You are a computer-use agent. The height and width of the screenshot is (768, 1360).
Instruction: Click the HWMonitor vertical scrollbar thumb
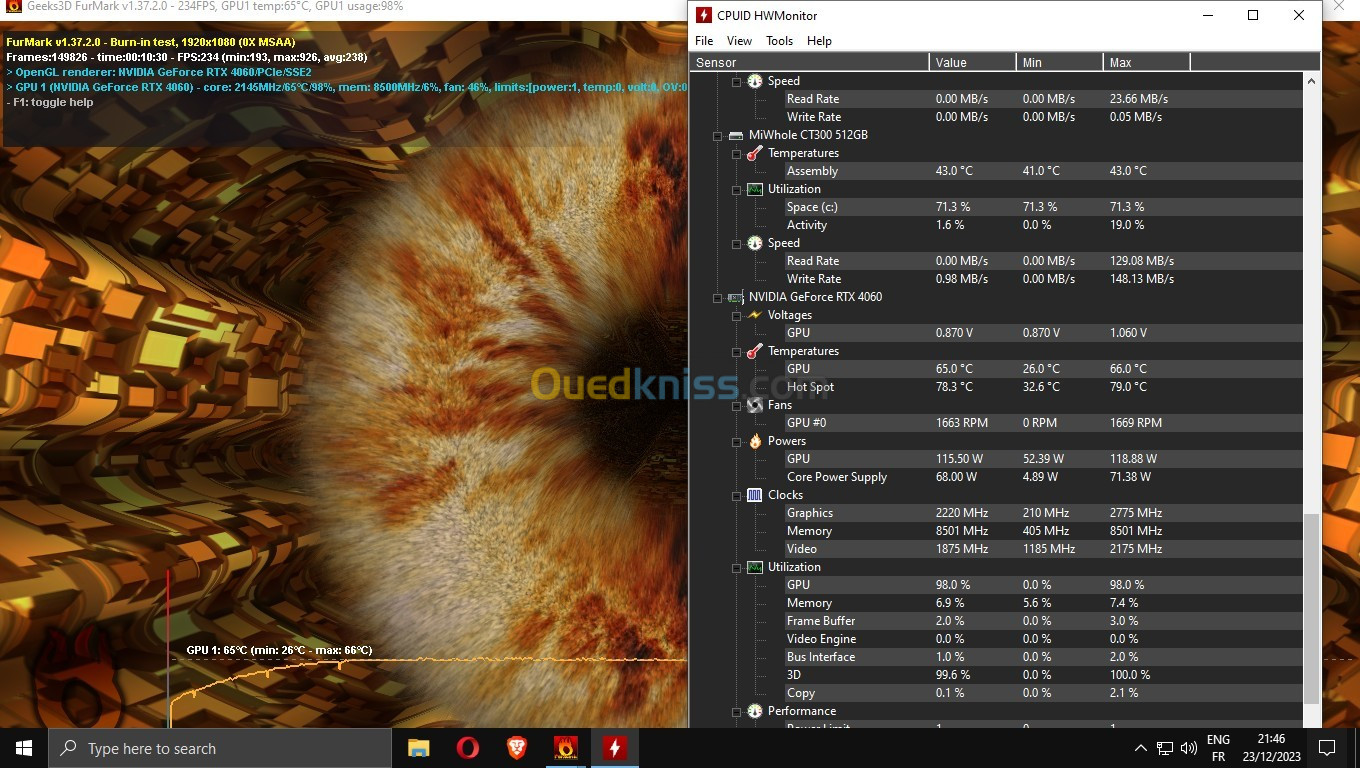(x=1312, y=609)
